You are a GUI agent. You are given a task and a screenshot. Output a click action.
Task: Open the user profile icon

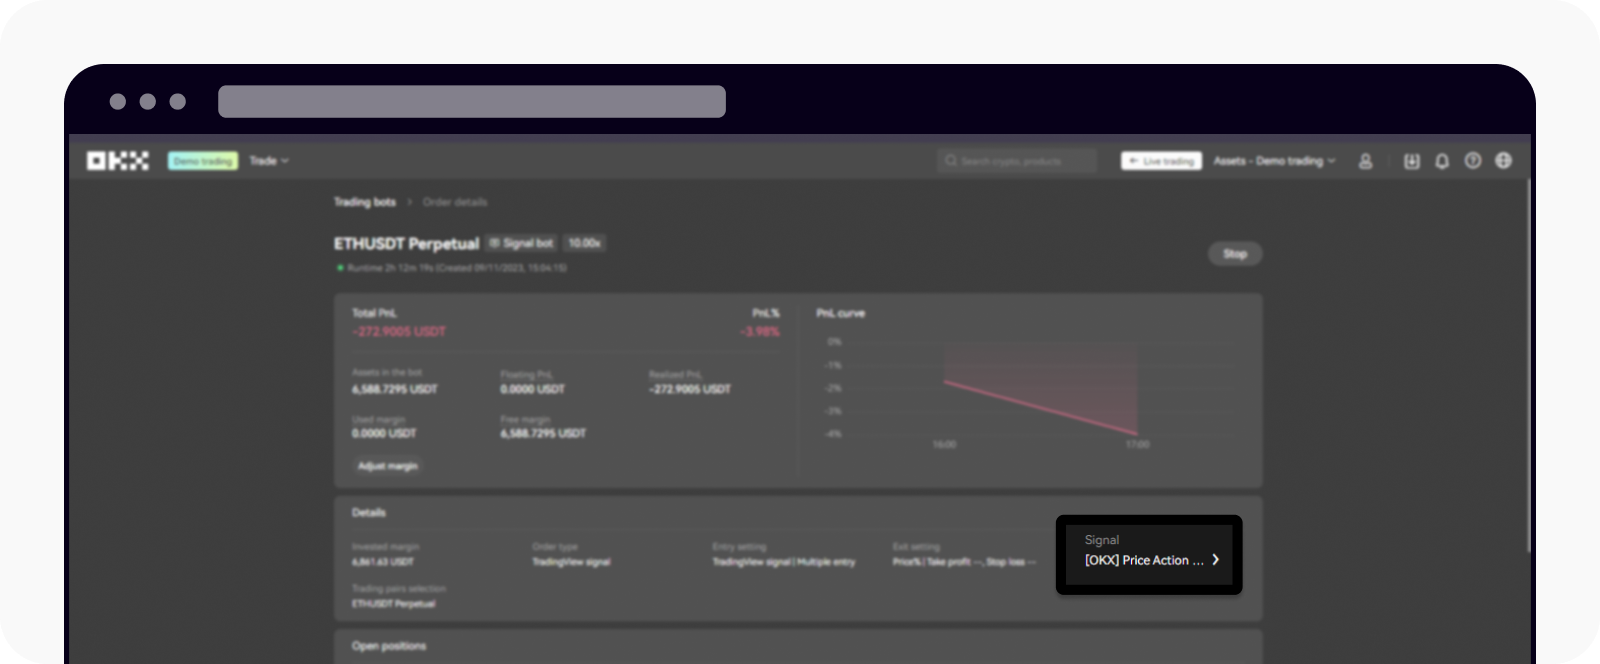click(1365, 161)
